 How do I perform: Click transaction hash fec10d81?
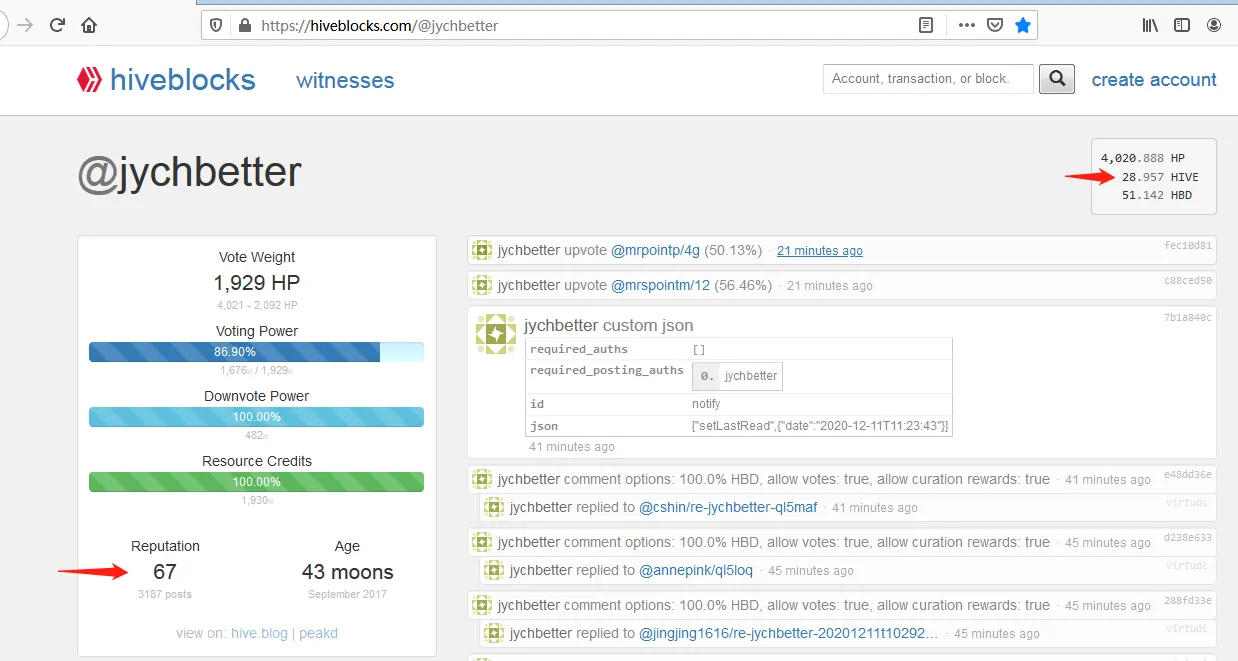tap(1188, 245)
